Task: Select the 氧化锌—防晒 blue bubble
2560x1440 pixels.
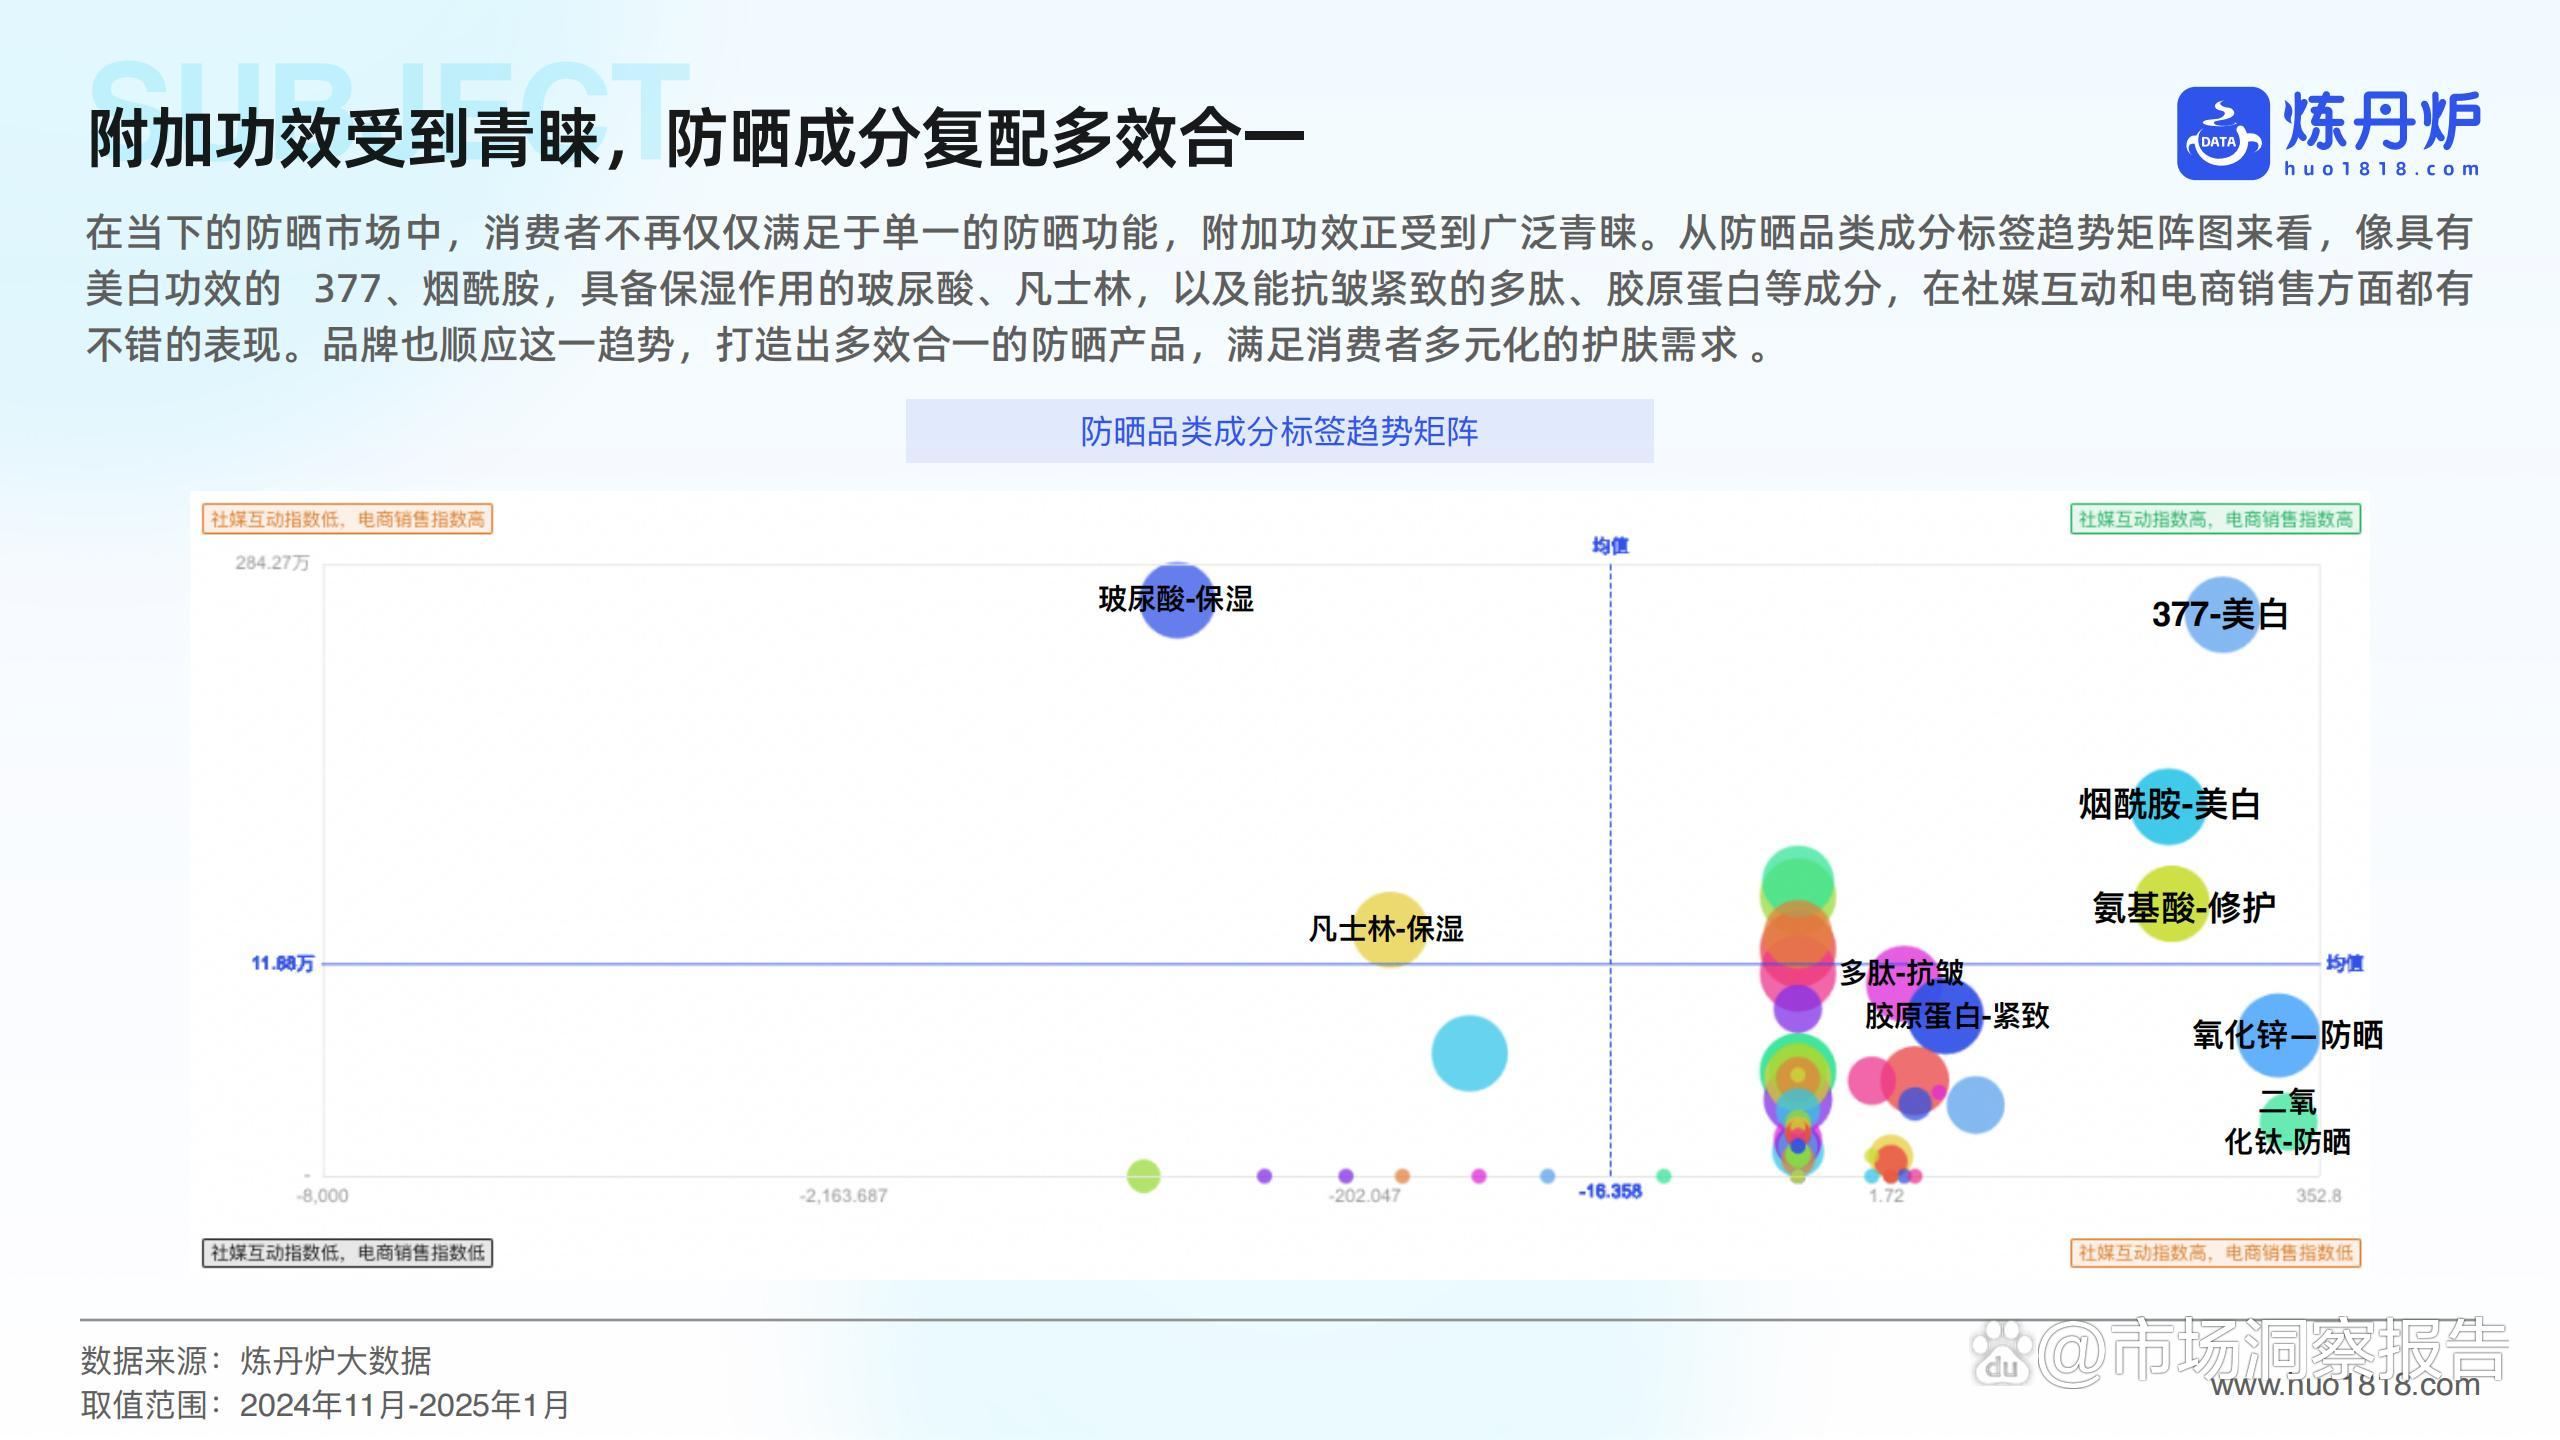Action: click(2277, 1035)
